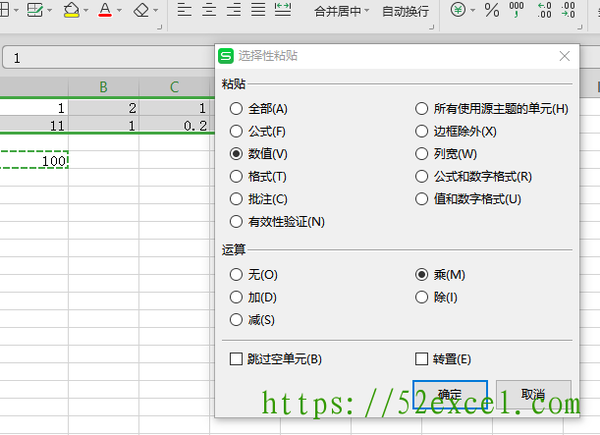
Task: Click the distributed alignment icon
Action: [283, 10]
